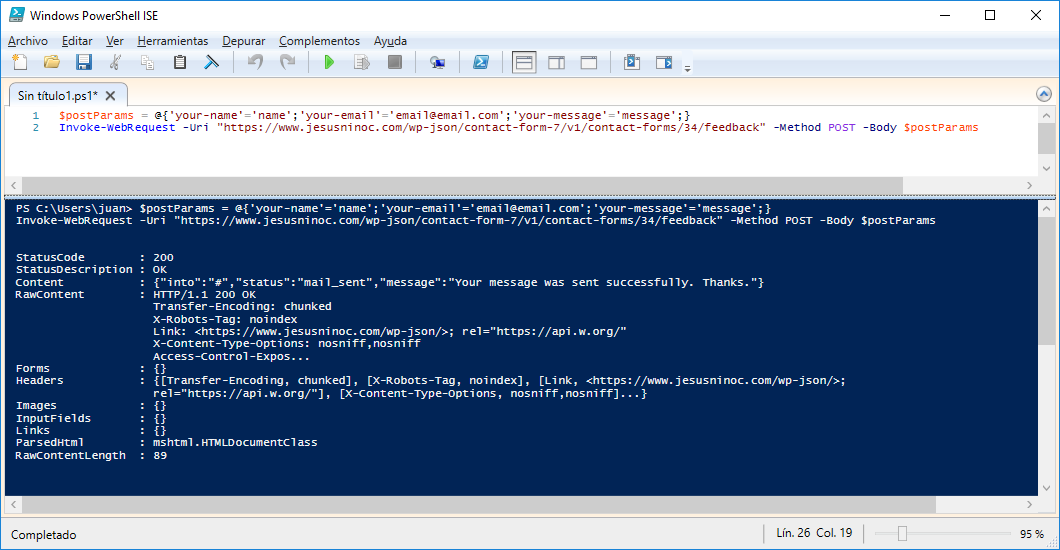Open the Herramientas menu
This screenshot has width=1060, height=550.
pyautogui.click(x=173, y=41)
